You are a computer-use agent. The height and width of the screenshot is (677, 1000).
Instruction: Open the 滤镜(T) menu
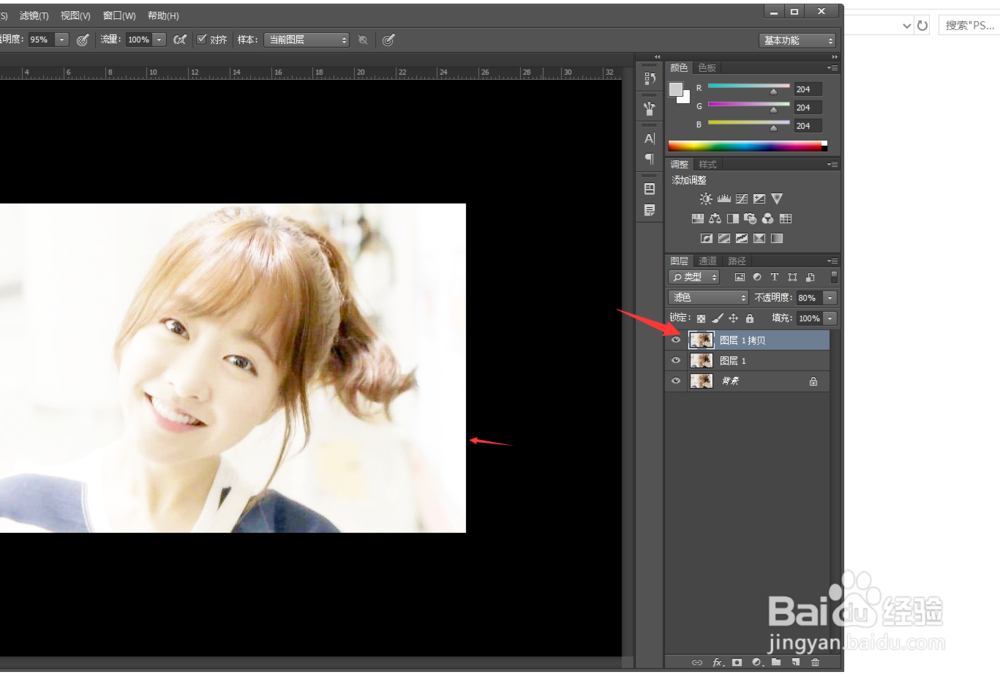click(34, 15)
